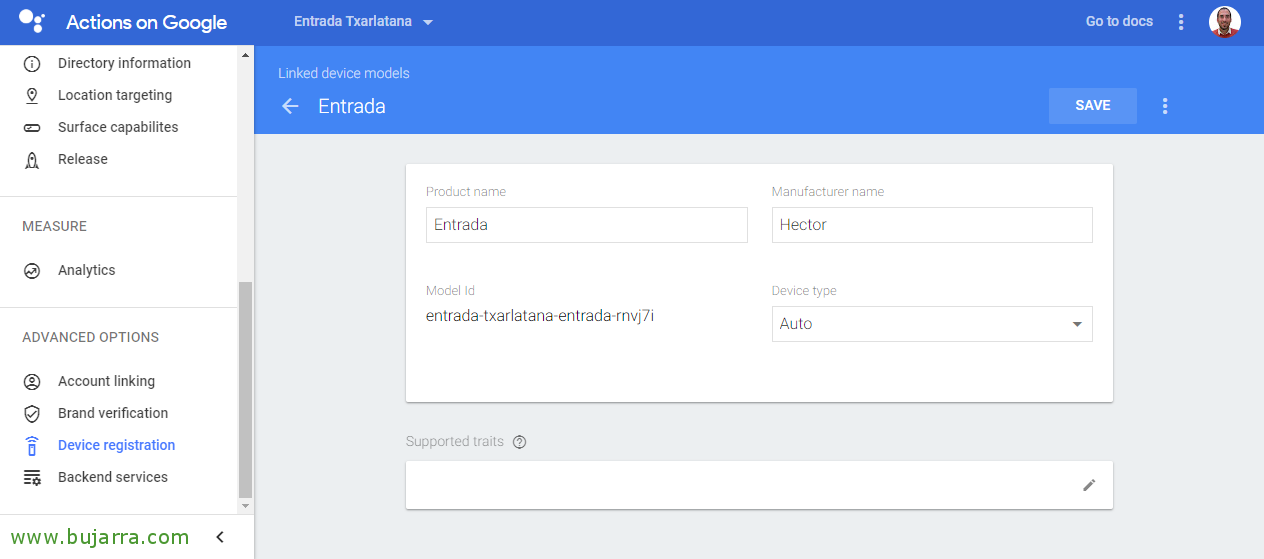Image resolution: width=1264 pixels, height=559 pixels.
Task: Click the Actions on Google logo
Action: tap(32, 21)
